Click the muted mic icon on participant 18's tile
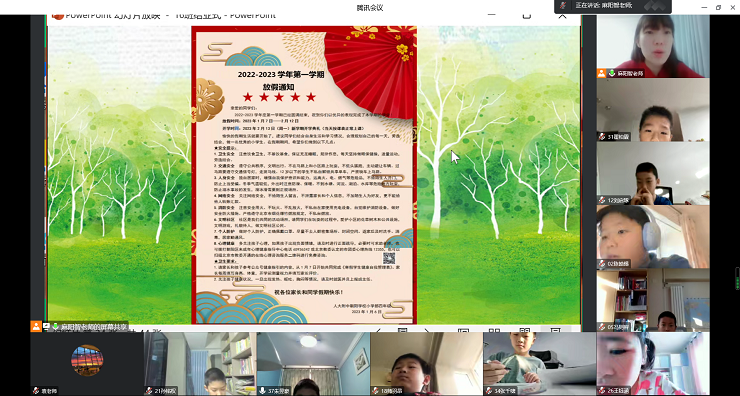740x396 pixels. pos(376,391)
